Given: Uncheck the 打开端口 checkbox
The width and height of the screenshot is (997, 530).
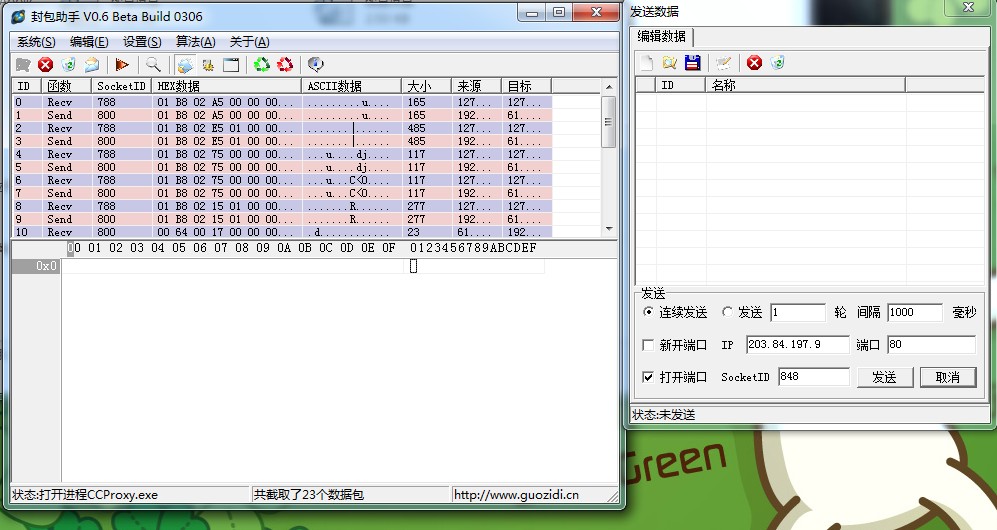Looking at the screenshot, I should pyautogui.click(x=648, y=377).
